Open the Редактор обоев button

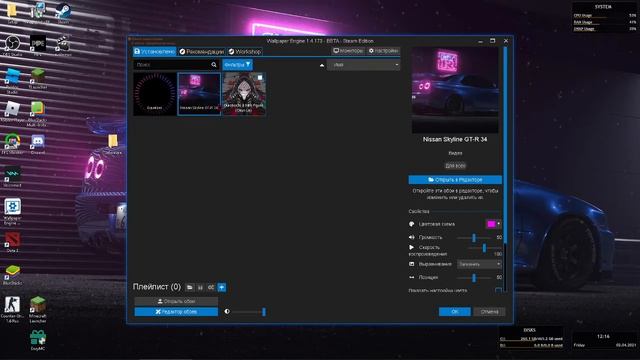pos(176,312)
